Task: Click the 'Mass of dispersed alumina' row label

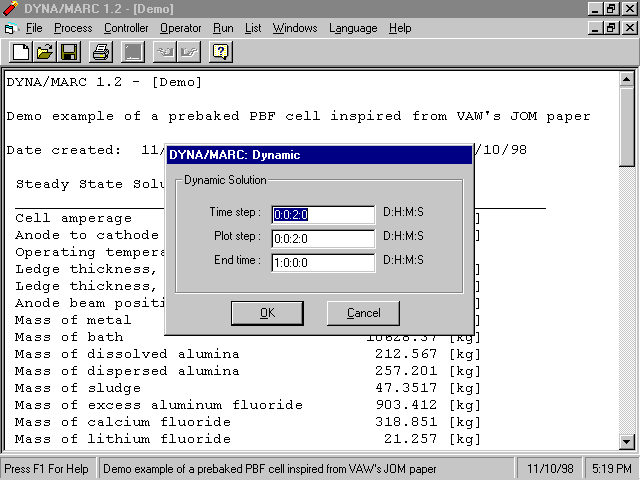Action: (127, 371)
